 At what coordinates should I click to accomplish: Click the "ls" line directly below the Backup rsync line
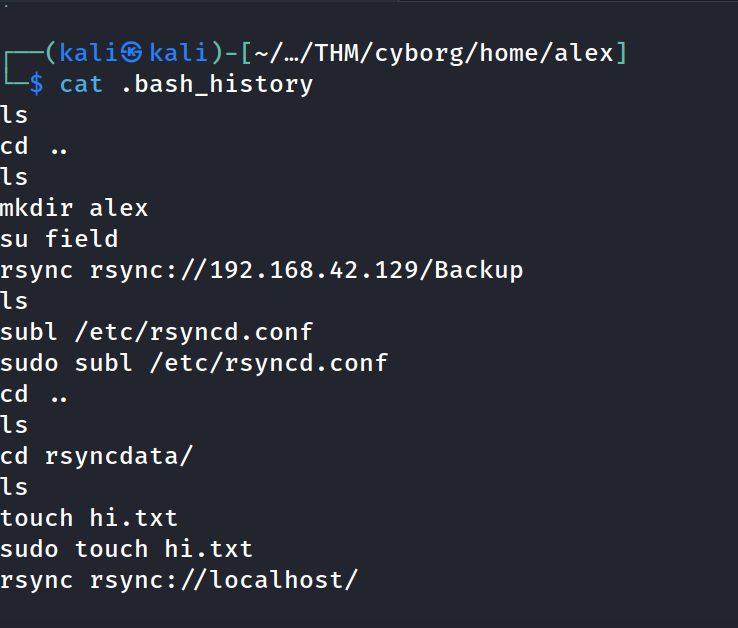point(14,301)
